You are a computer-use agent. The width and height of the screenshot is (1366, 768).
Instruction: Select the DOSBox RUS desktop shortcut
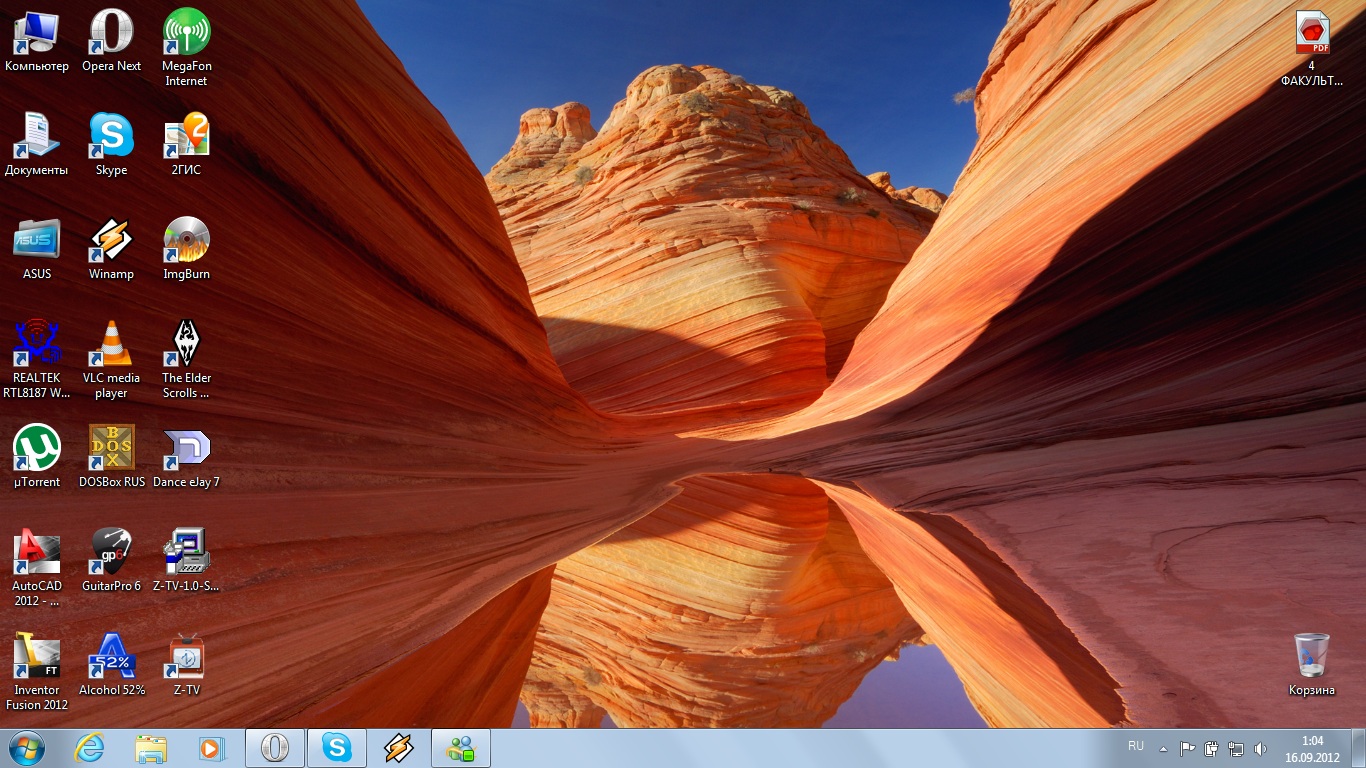pyautogui.click(x=111, y=457)
